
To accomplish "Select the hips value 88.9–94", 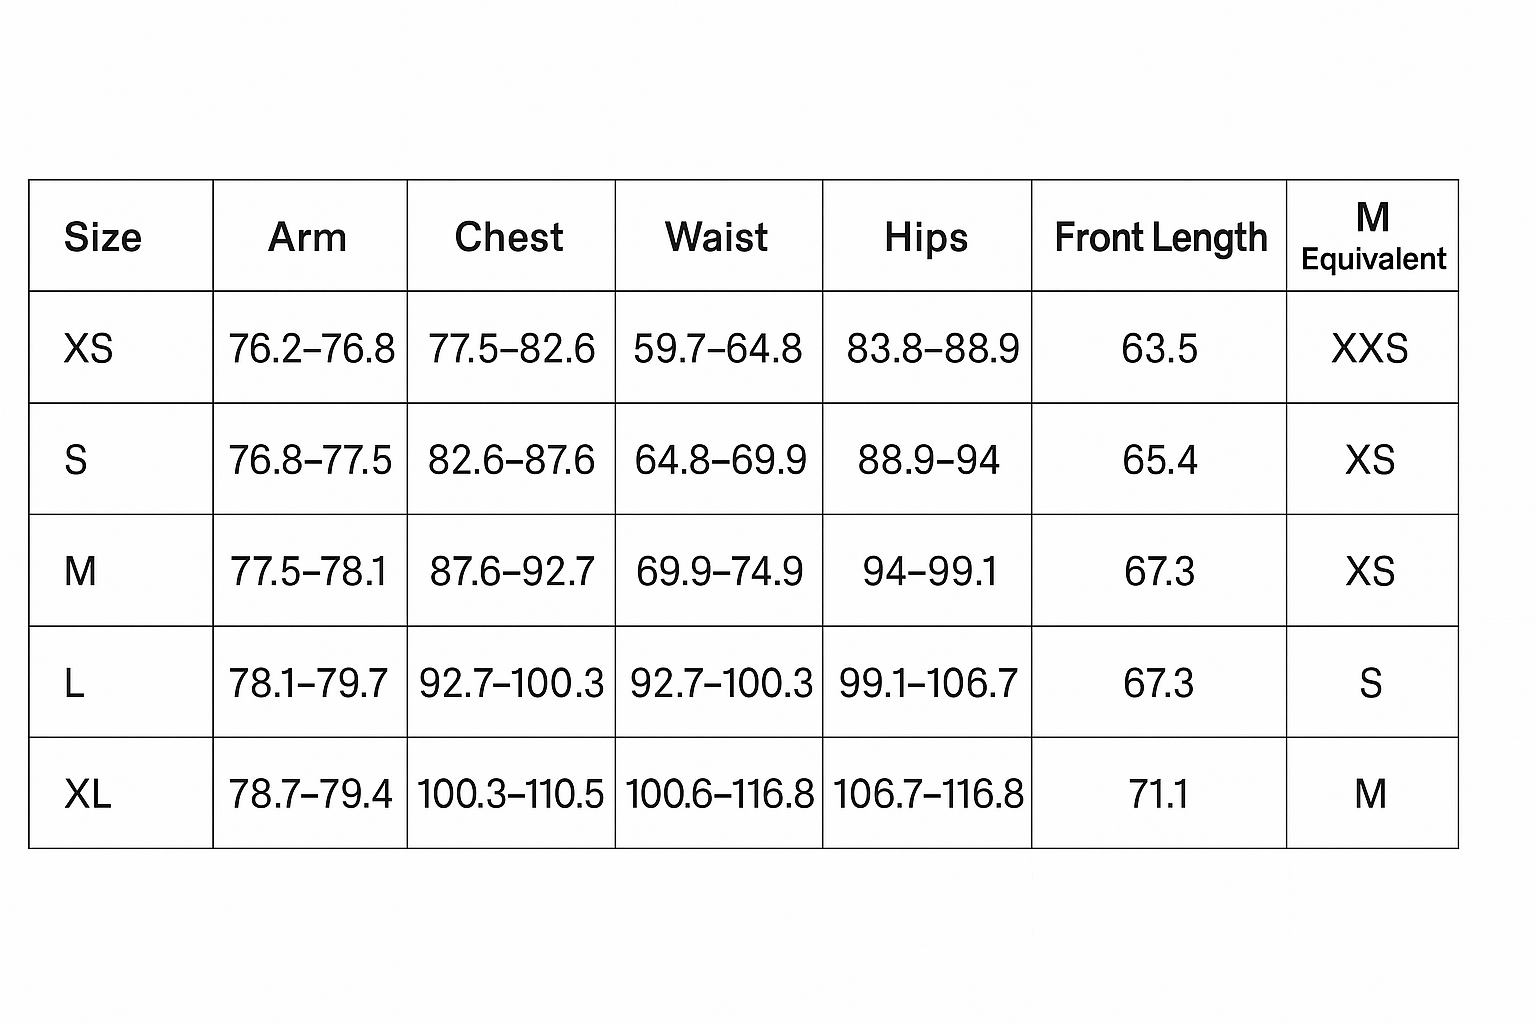I will tap(928, 460).
